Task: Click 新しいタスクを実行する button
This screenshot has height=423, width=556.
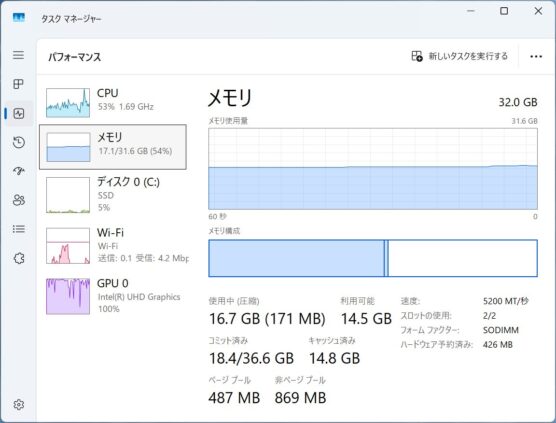Action: (x=460, y=56)
